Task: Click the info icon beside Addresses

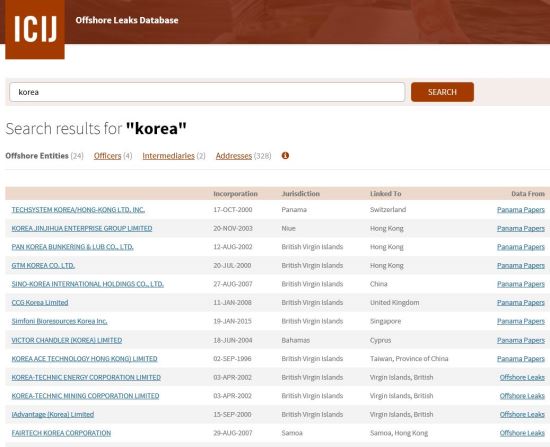Action: (x=285, y=155)
